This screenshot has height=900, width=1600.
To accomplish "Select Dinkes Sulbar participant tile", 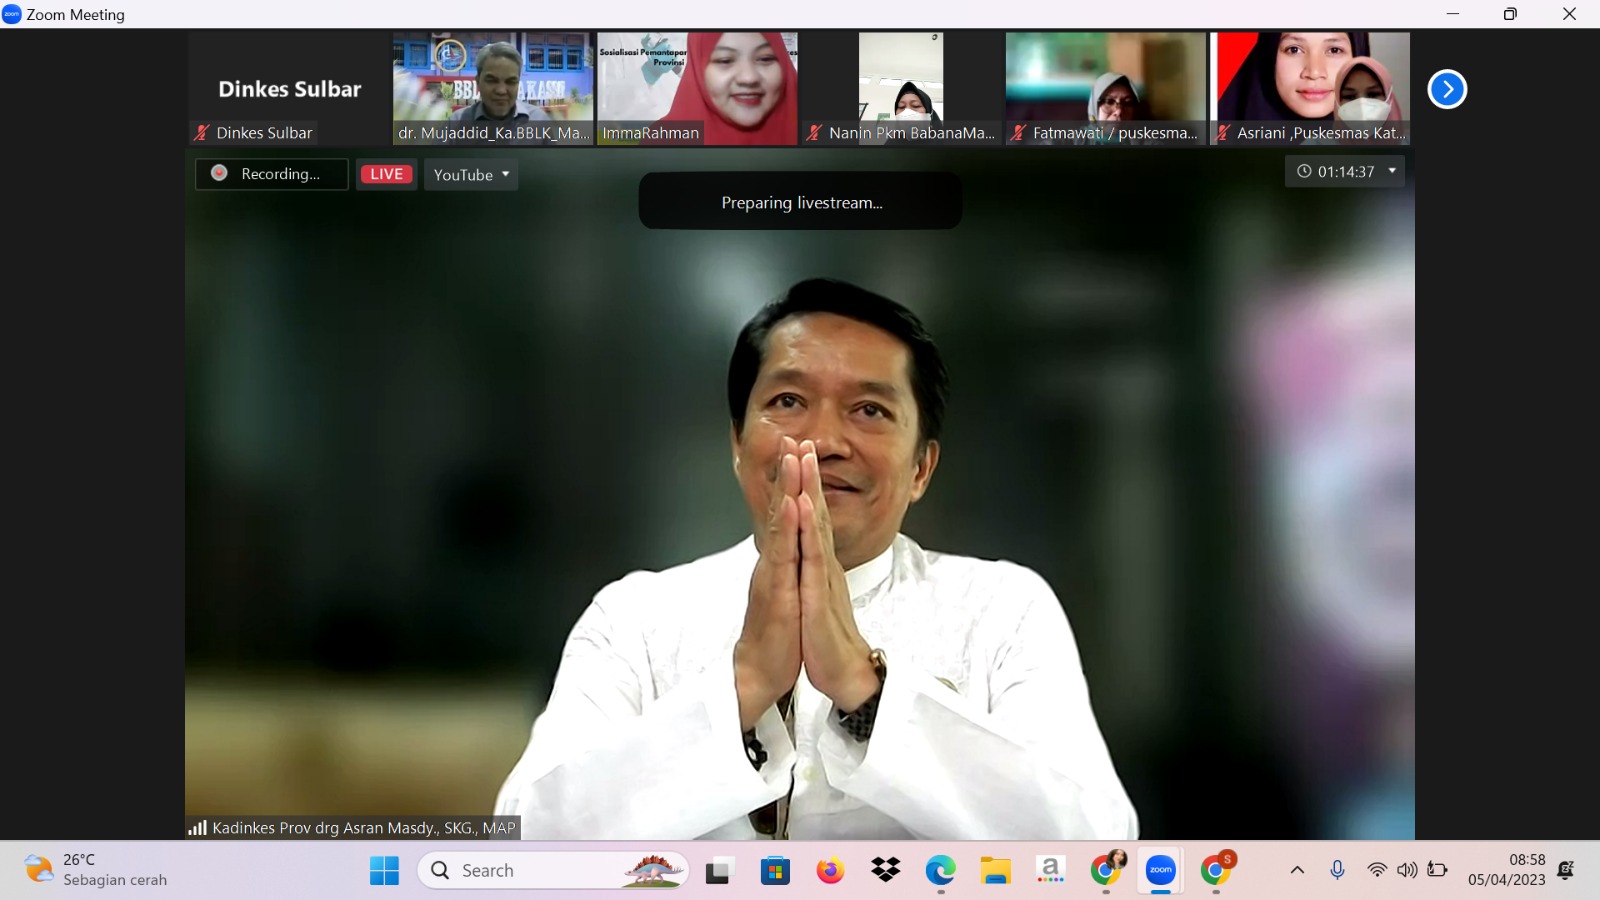I will (x=289, y=88).
